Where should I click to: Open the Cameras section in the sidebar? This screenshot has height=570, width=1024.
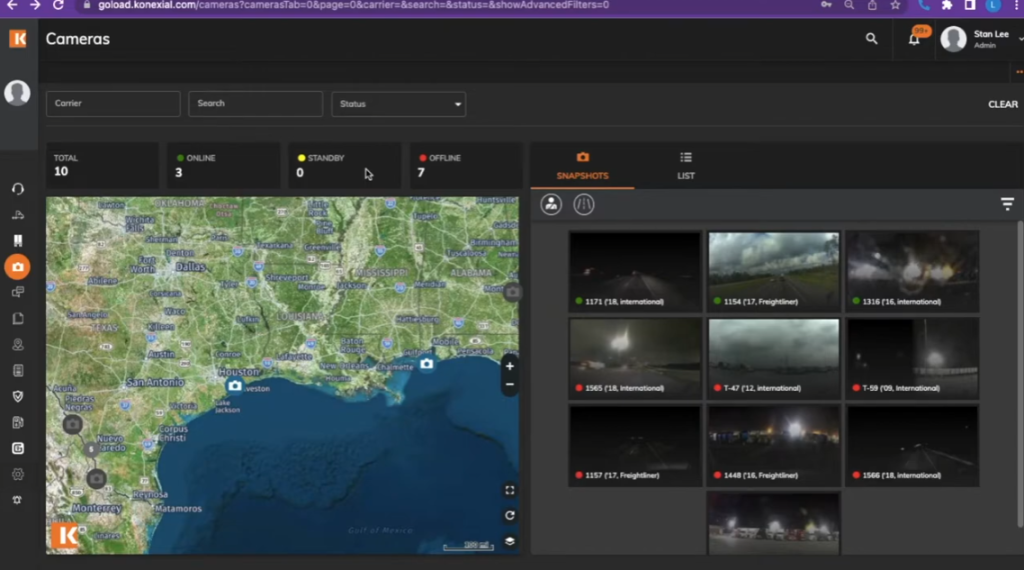(17, 267)
